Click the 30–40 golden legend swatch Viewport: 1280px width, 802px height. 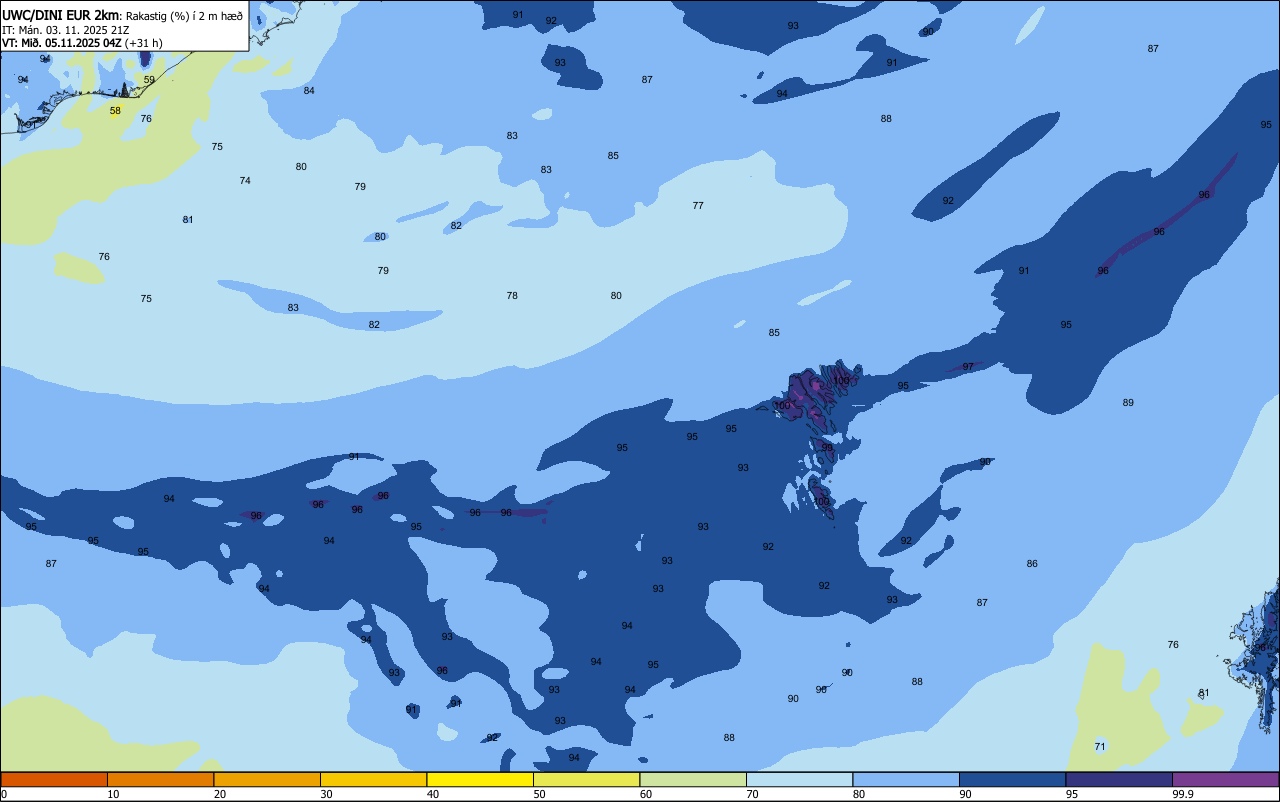pos(373,779)
